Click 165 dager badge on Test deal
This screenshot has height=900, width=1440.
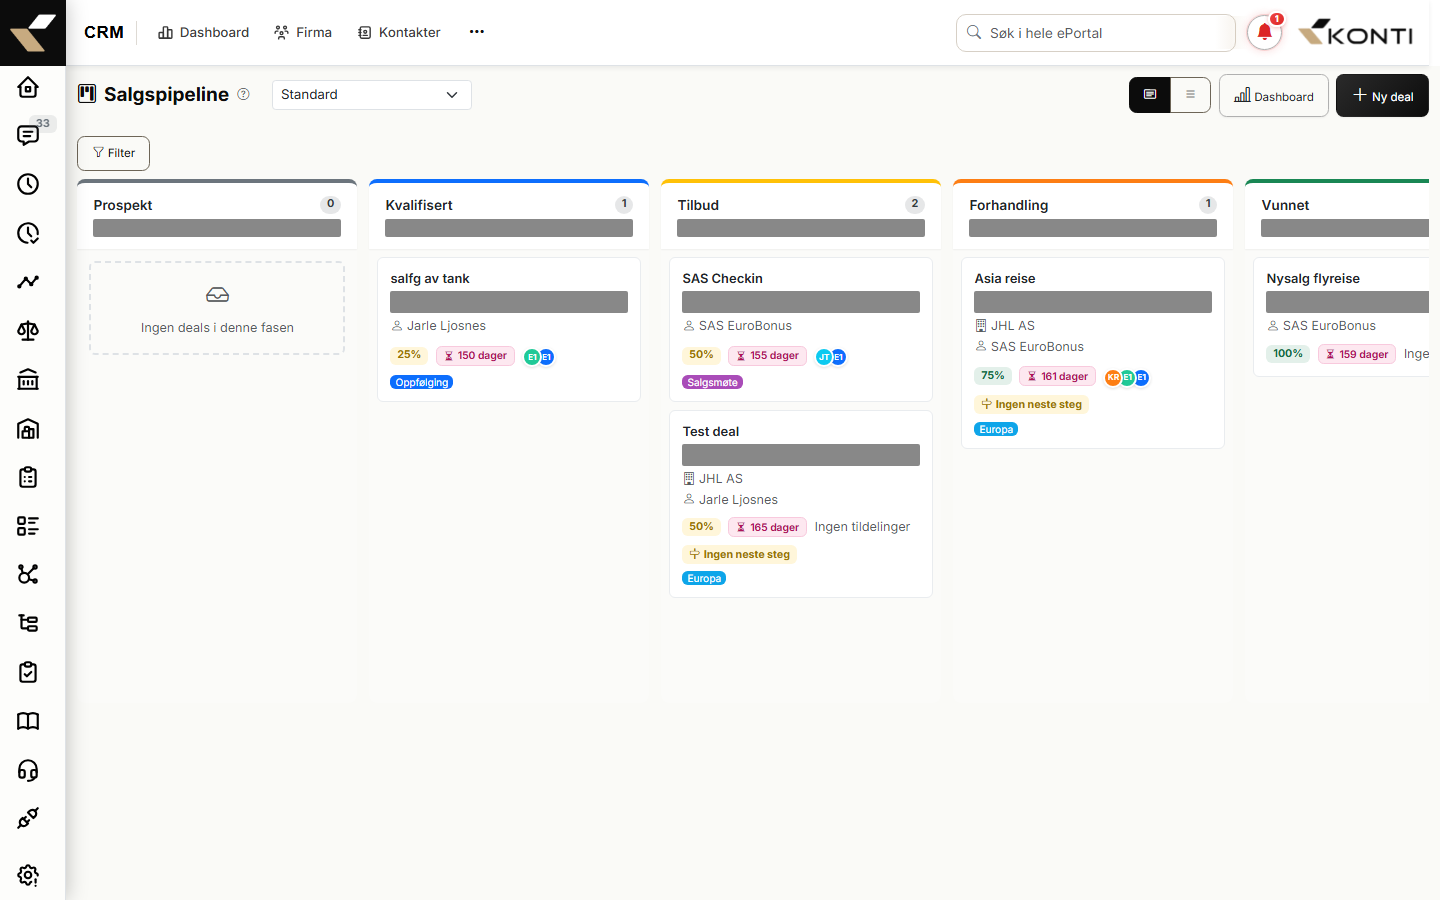[x=767, y=527]
